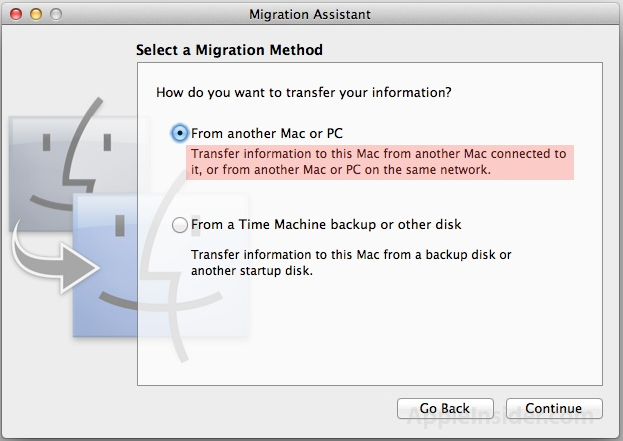Choose the Time Machine backup radio button

(180, 225)
